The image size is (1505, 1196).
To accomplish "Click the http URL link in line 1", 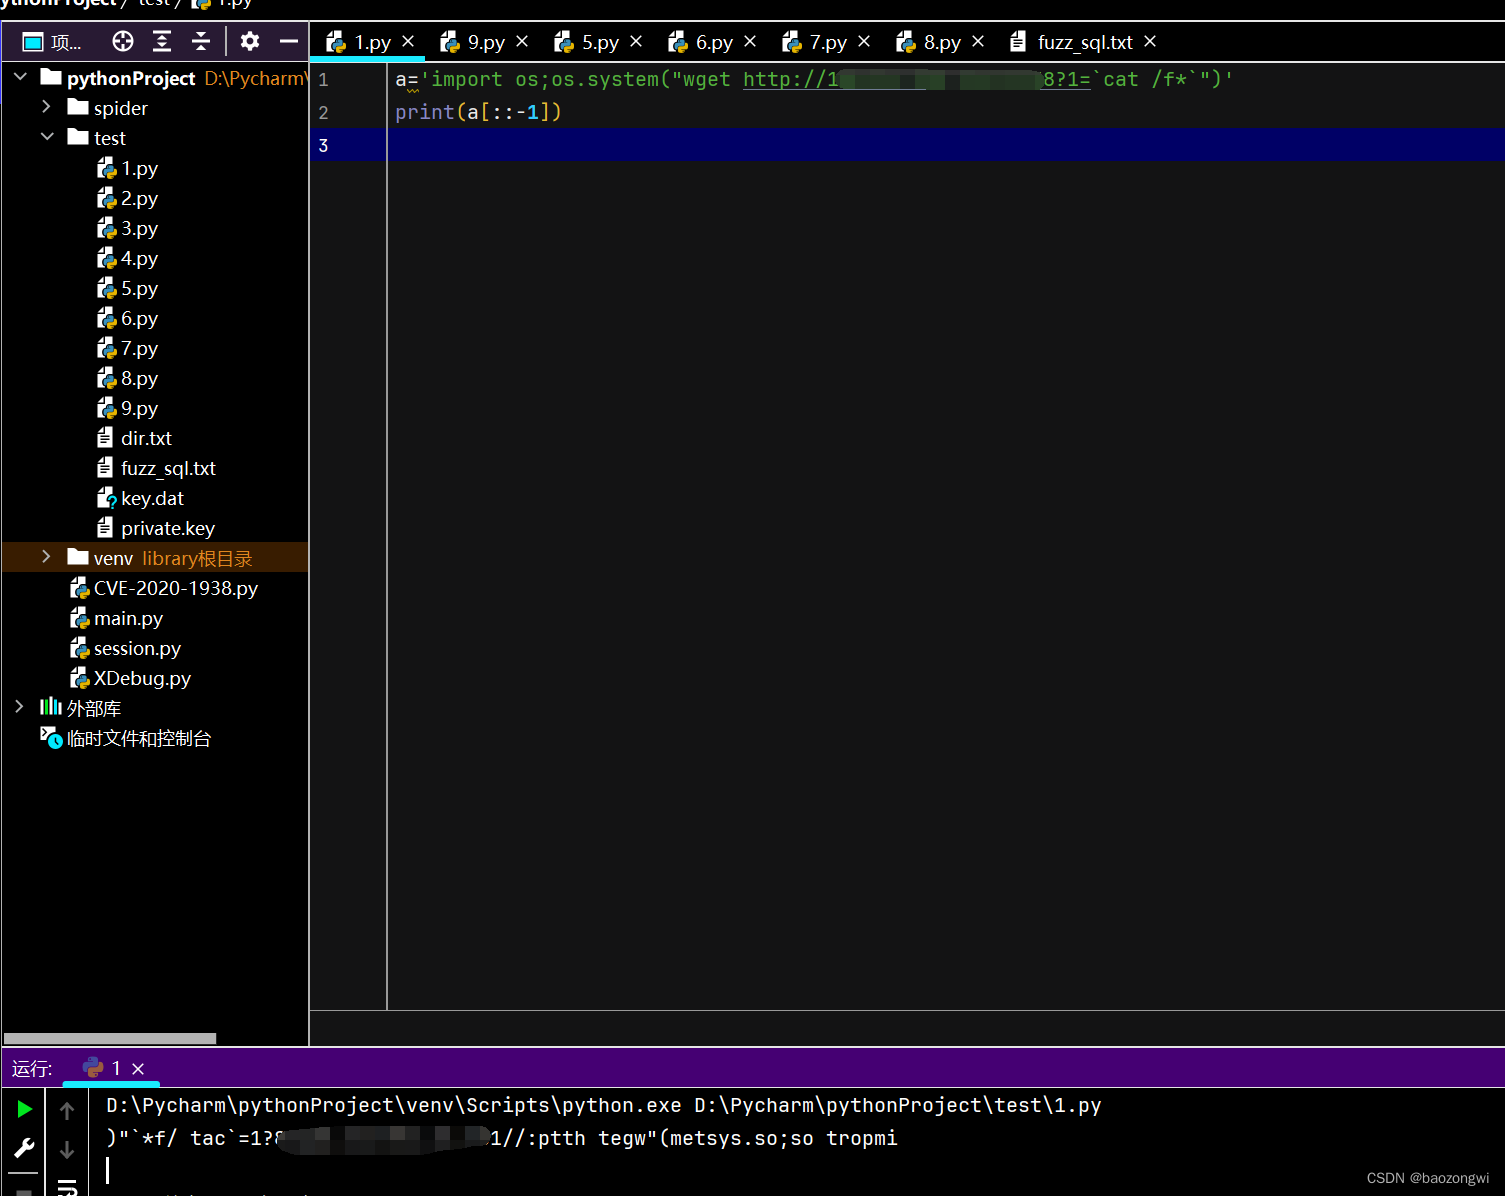I will tap(916, 79).
